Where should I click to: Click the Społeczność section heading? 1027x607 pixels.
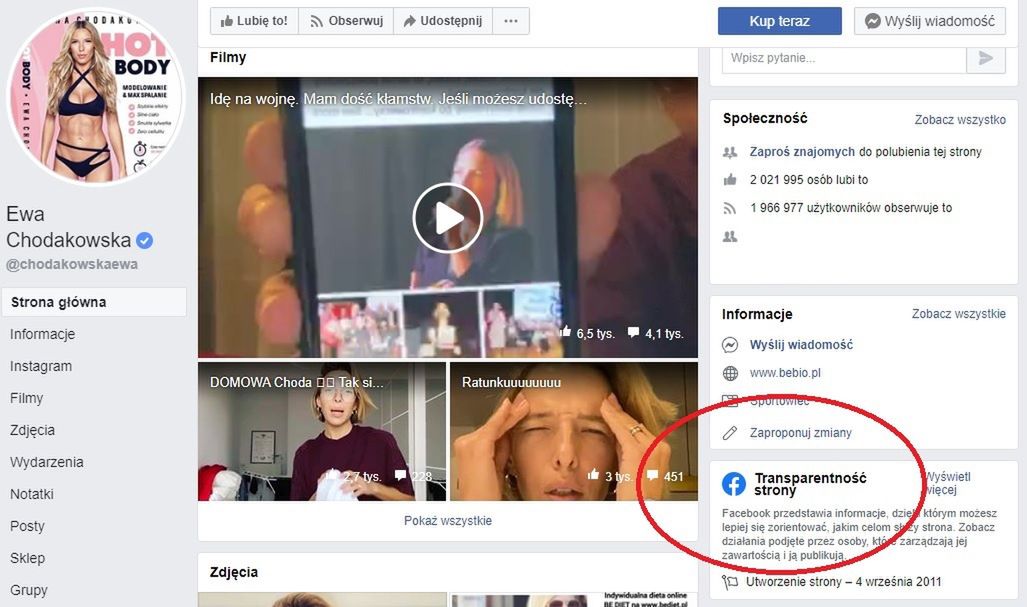[x=765, y=119]
